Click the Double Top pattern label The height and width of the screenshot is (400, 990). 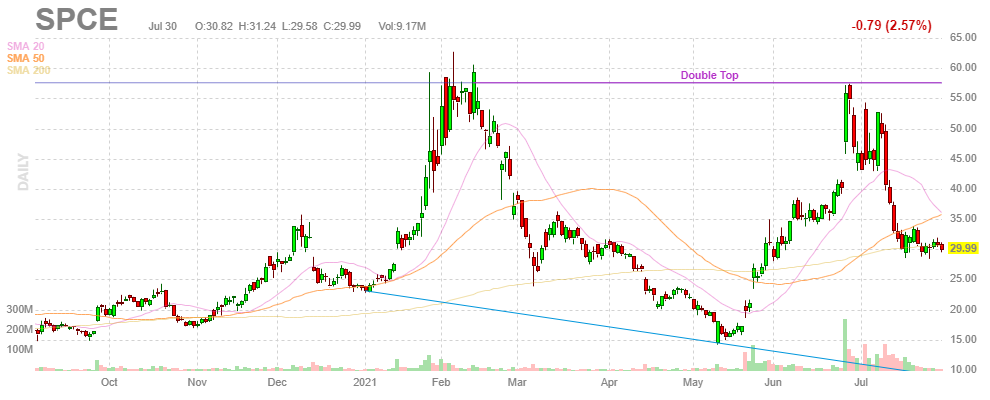click(x=709, y=75)
